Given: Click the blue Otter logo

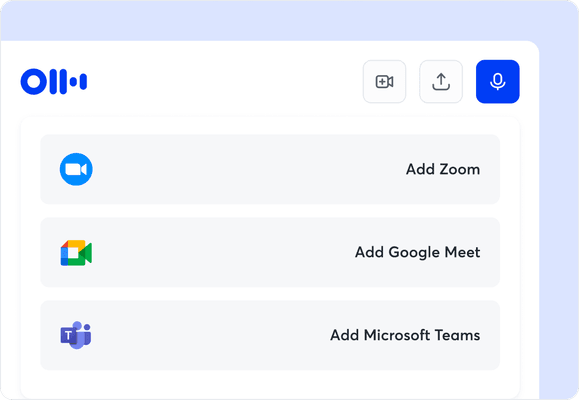Looking at the screenshot, I should click(x=54, y=81).
